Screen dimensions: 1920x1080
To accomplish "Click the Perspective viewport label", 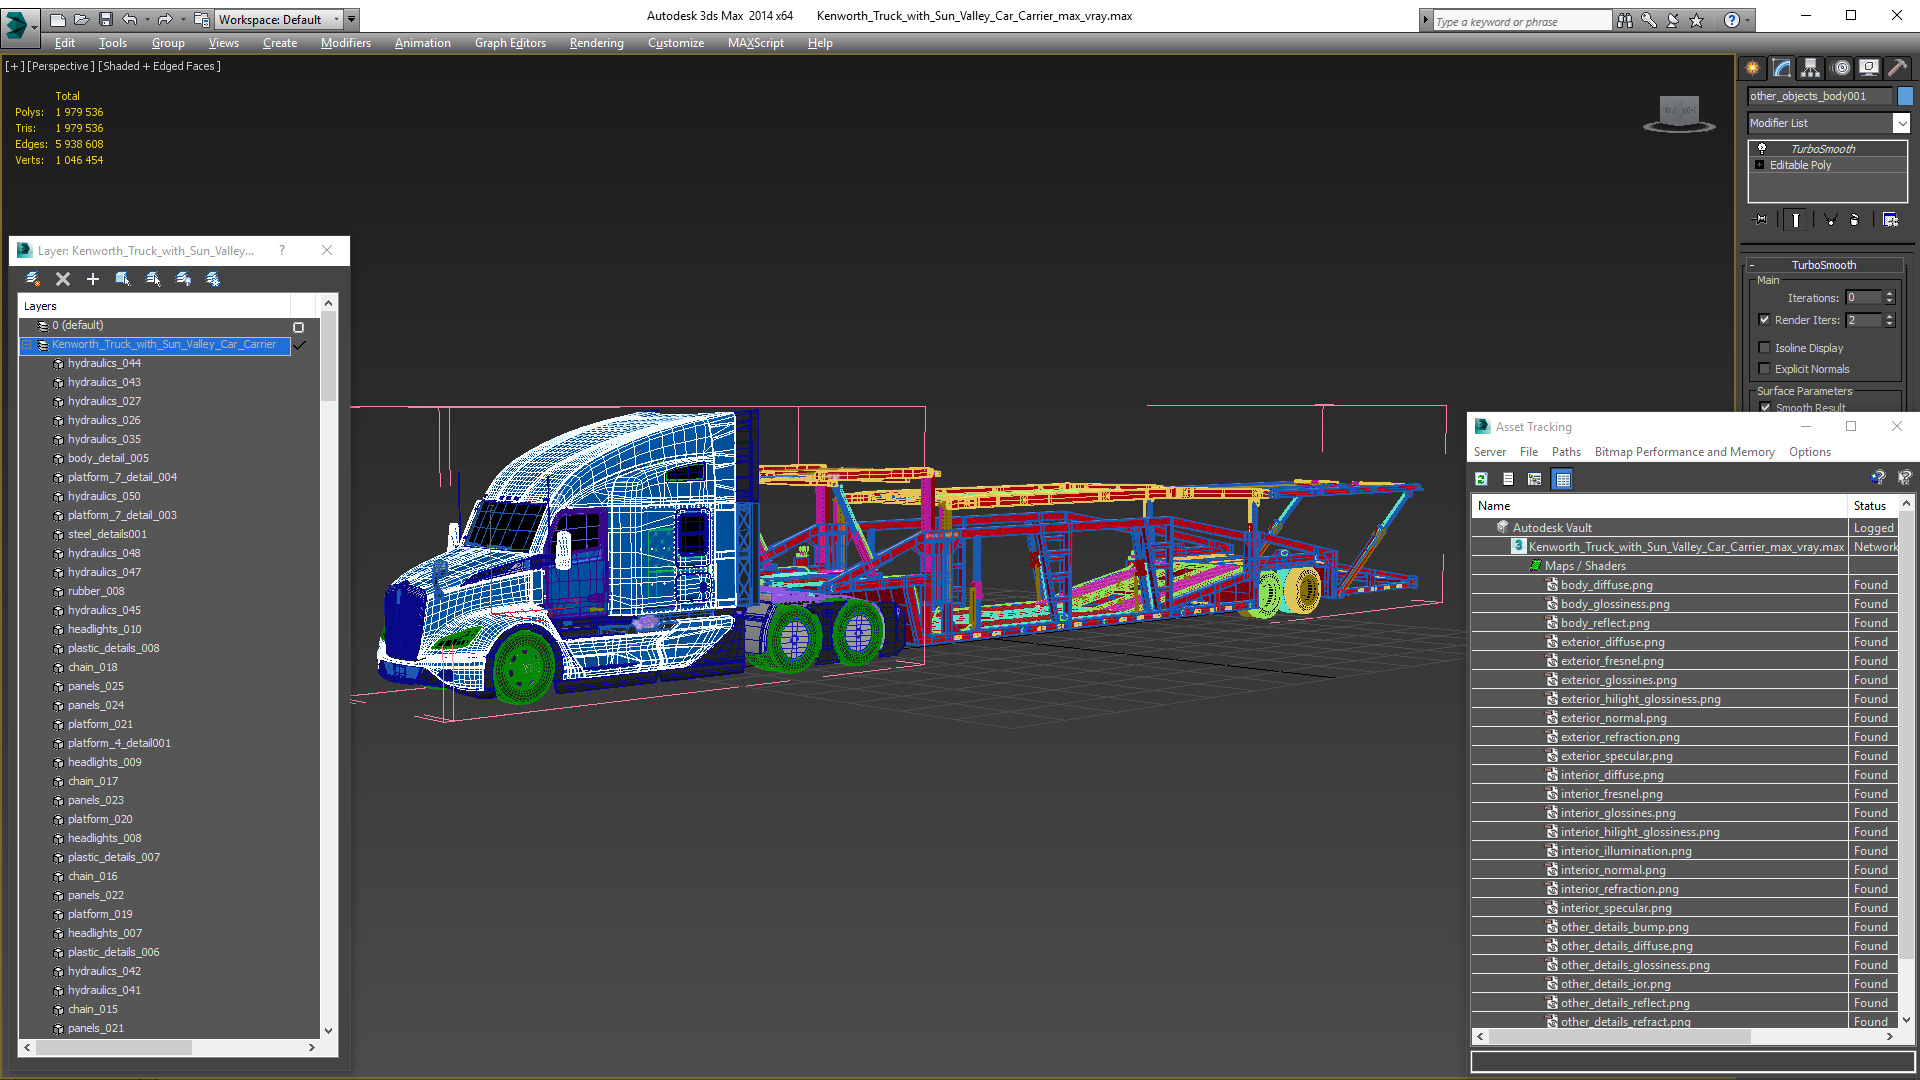I will [x=60, y=66].
